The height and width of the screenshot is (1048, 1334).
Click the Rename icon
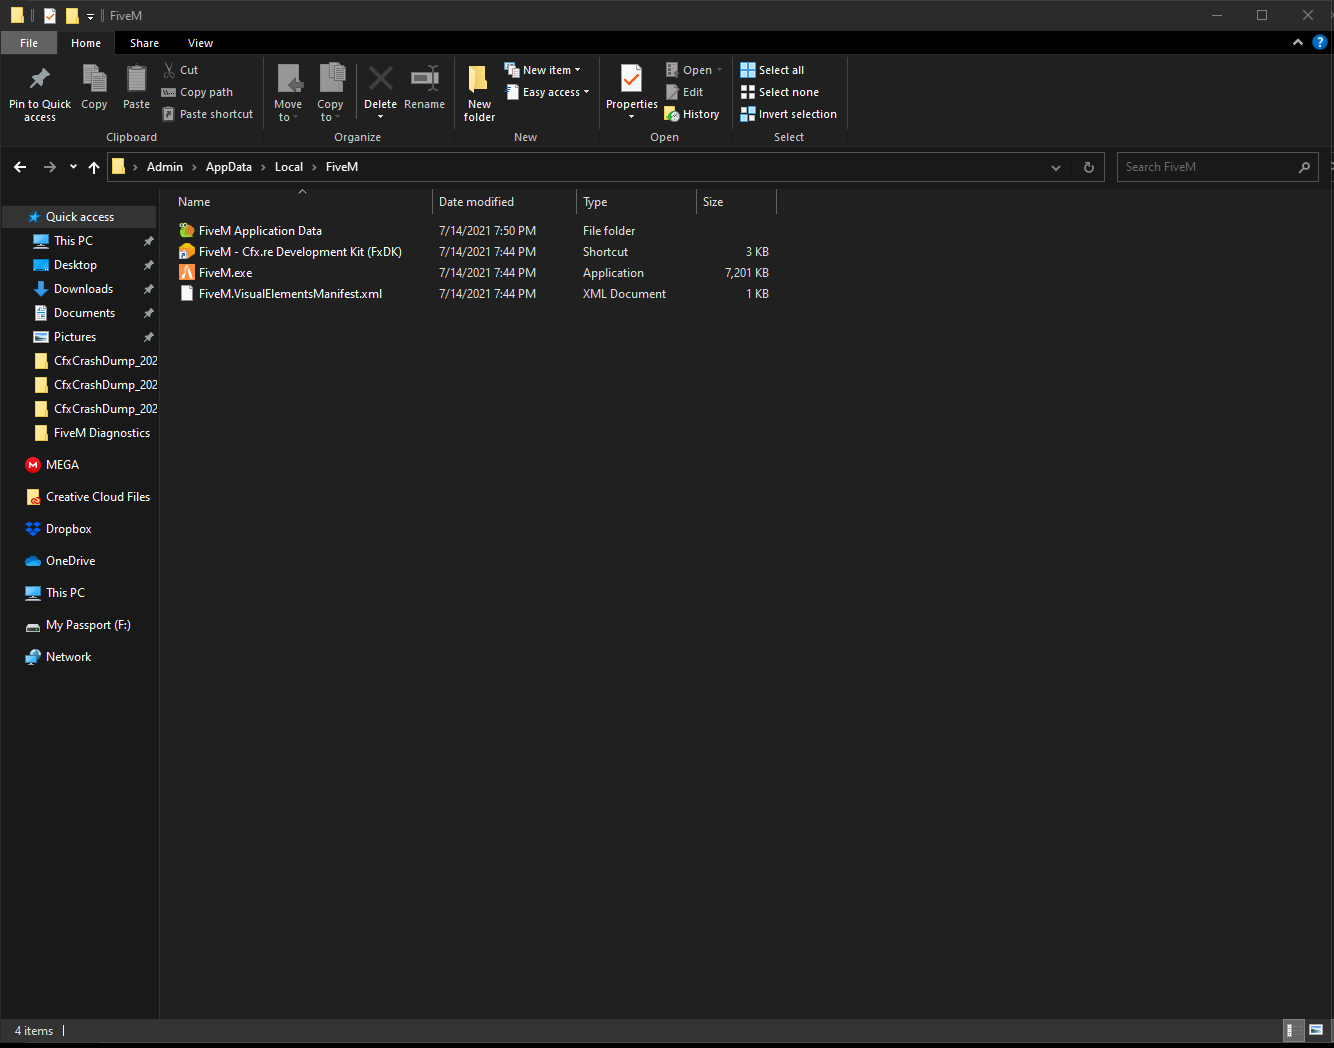click(x=424, y=80)
